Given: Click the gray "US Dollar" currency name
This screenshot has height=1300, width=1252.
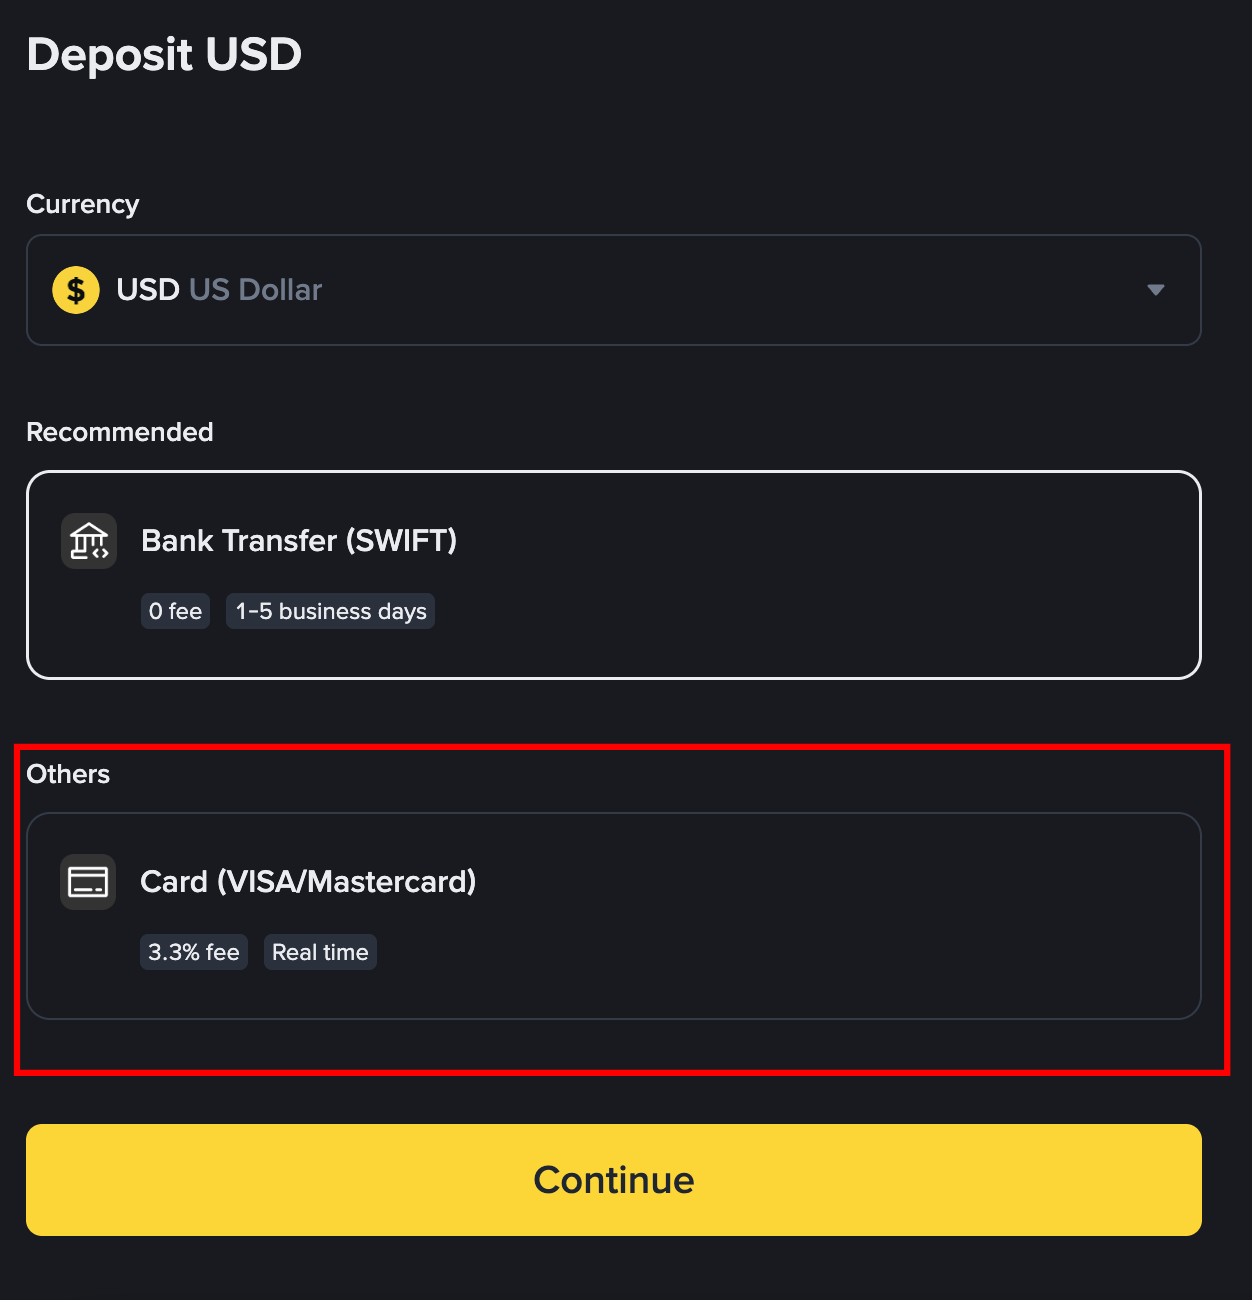Looking at the screenshot, I should [x=256, y=290].
